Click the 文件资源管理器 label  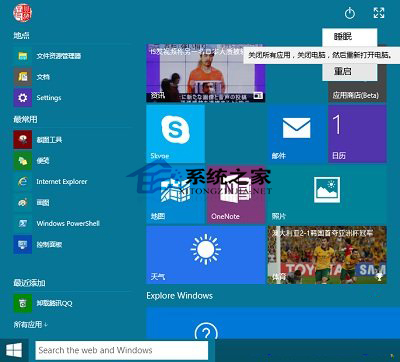point(59,56)
